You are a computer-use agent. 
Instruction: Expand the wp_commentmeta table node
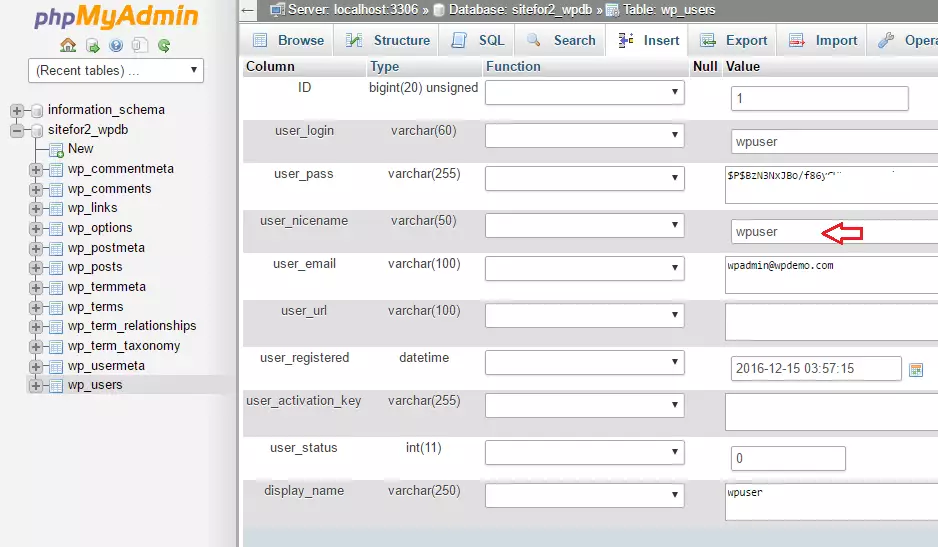pyautogui.click(x=36, y=169)
